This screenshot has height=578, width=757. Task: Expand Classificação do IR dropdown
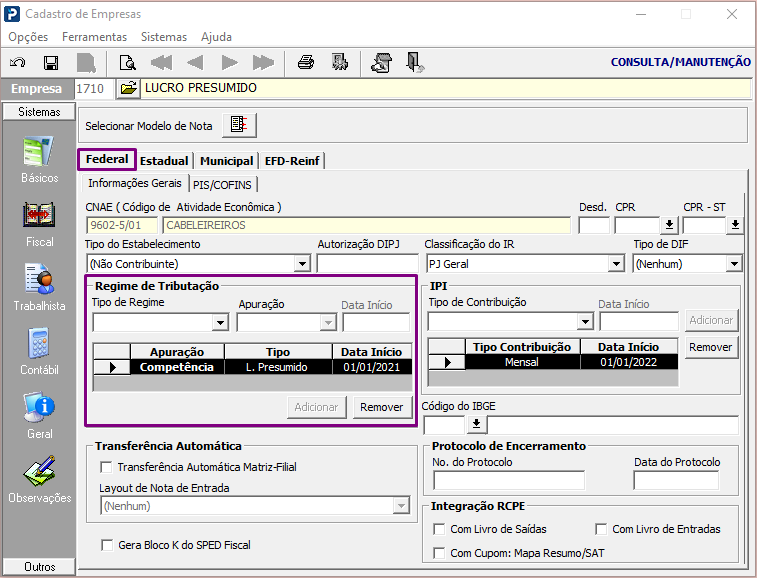(616, 264)
